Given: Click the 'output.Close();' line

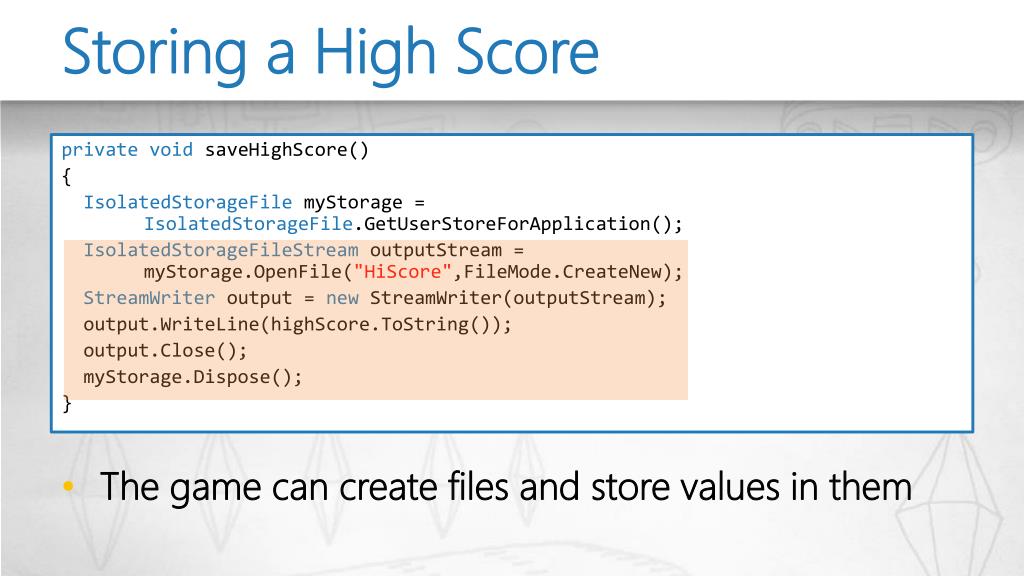Looking at the screenshot, I should click(165, 351).
